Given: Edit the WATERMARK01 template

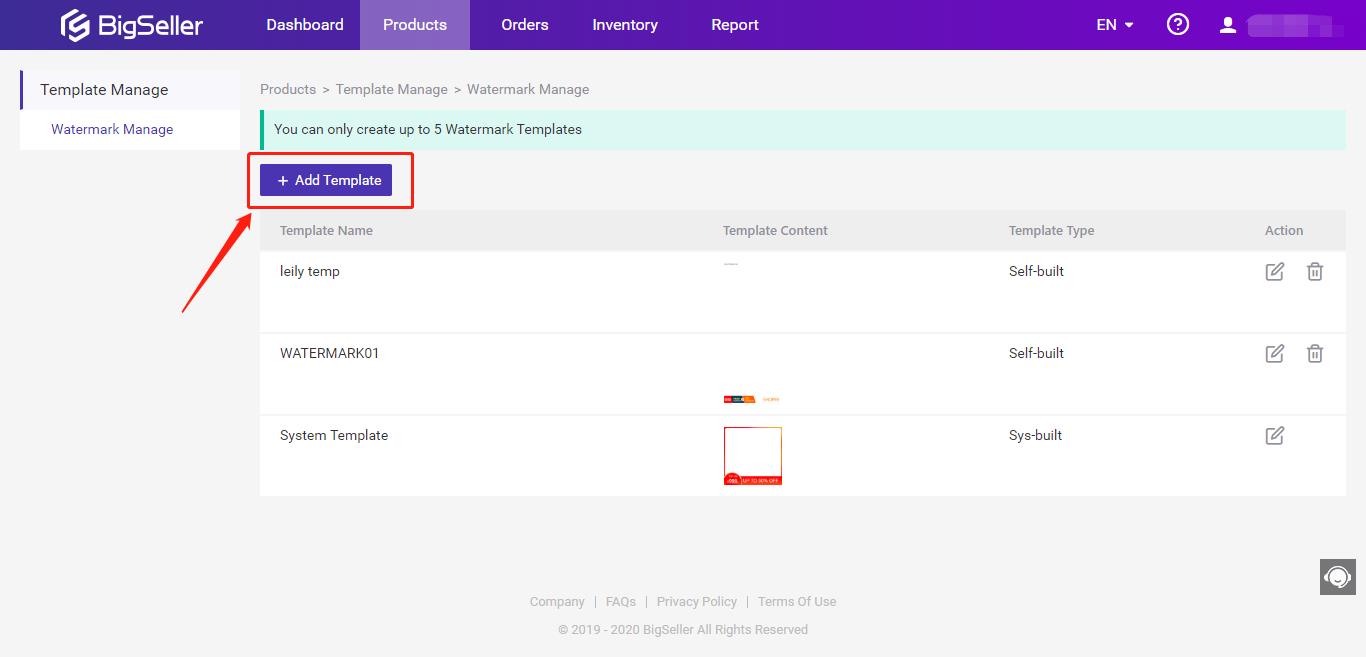Looking at the screenshot, I should click(x=1274, y=353).
